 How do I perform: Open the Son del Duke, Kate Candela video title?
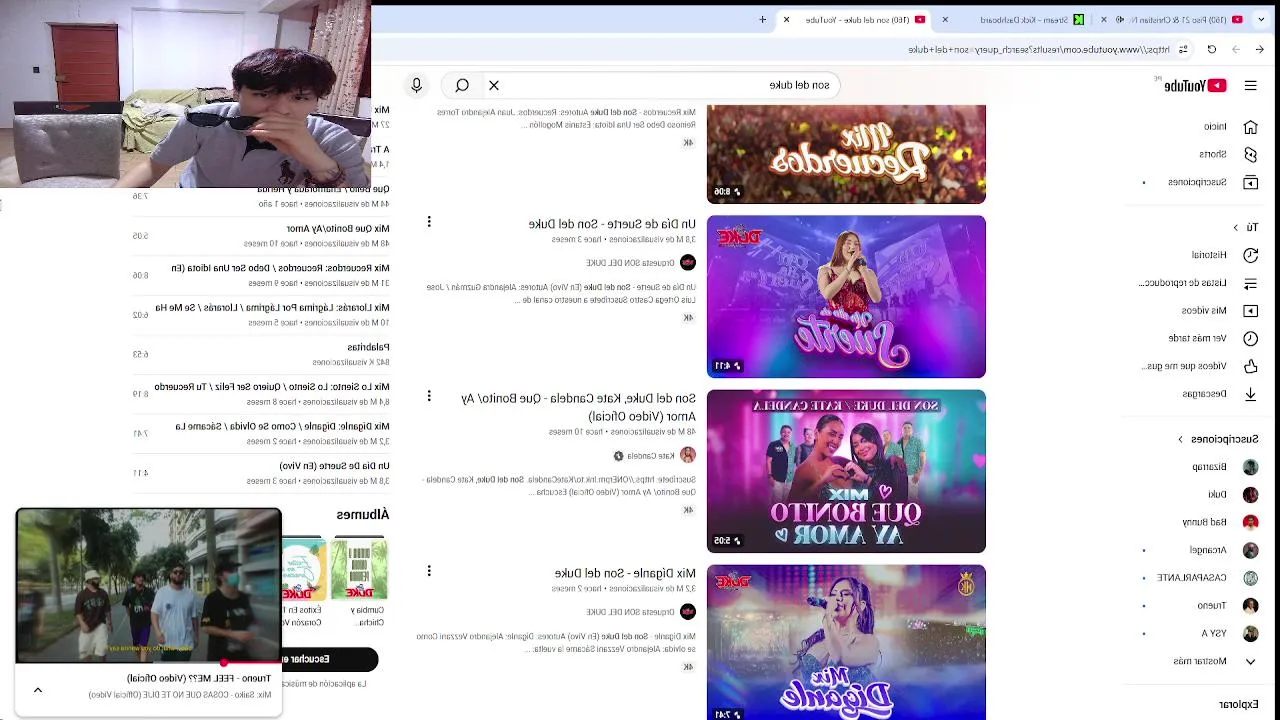tap(578, 407)
